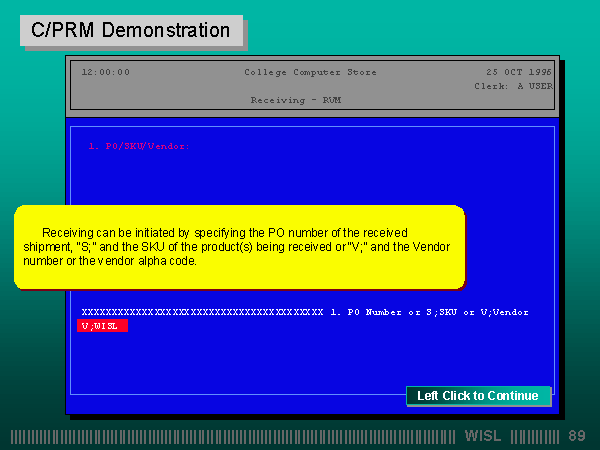
Task: Click the Left Click to Continue button
Action: pyautogui.click(x=478, y=396)
